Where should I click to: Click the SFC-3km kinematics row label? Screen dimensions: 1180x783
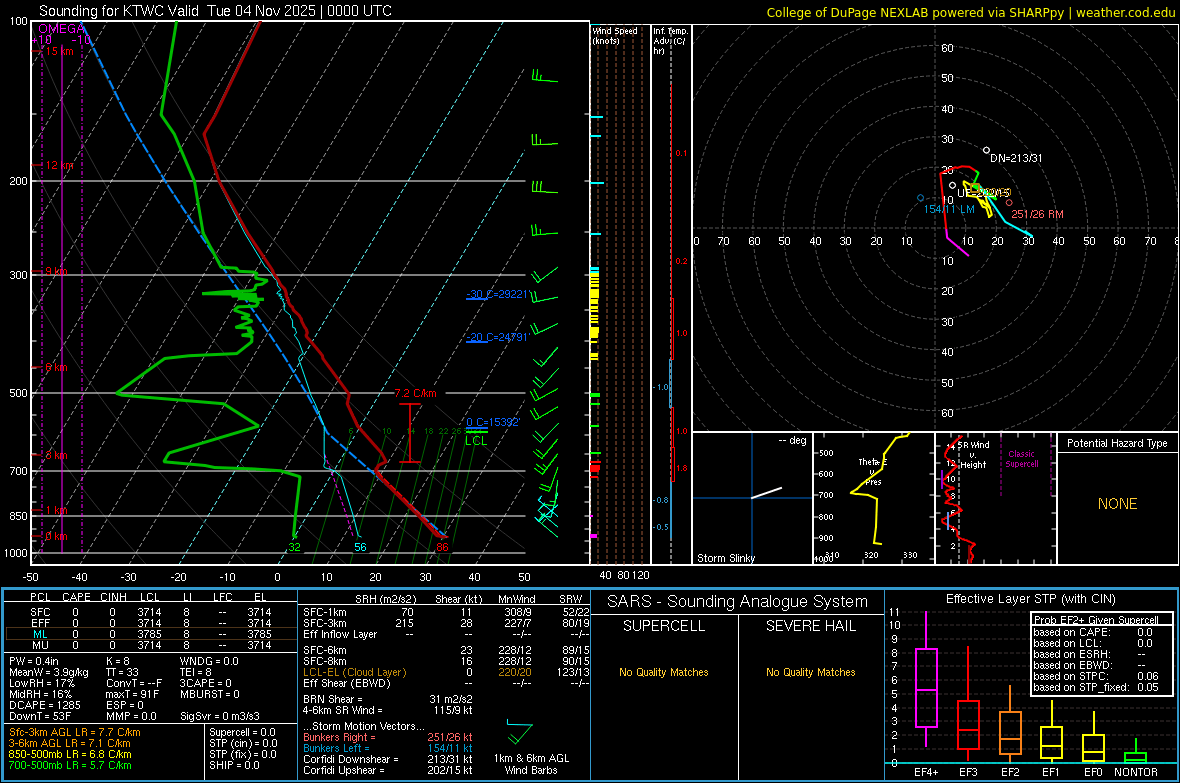325,623
